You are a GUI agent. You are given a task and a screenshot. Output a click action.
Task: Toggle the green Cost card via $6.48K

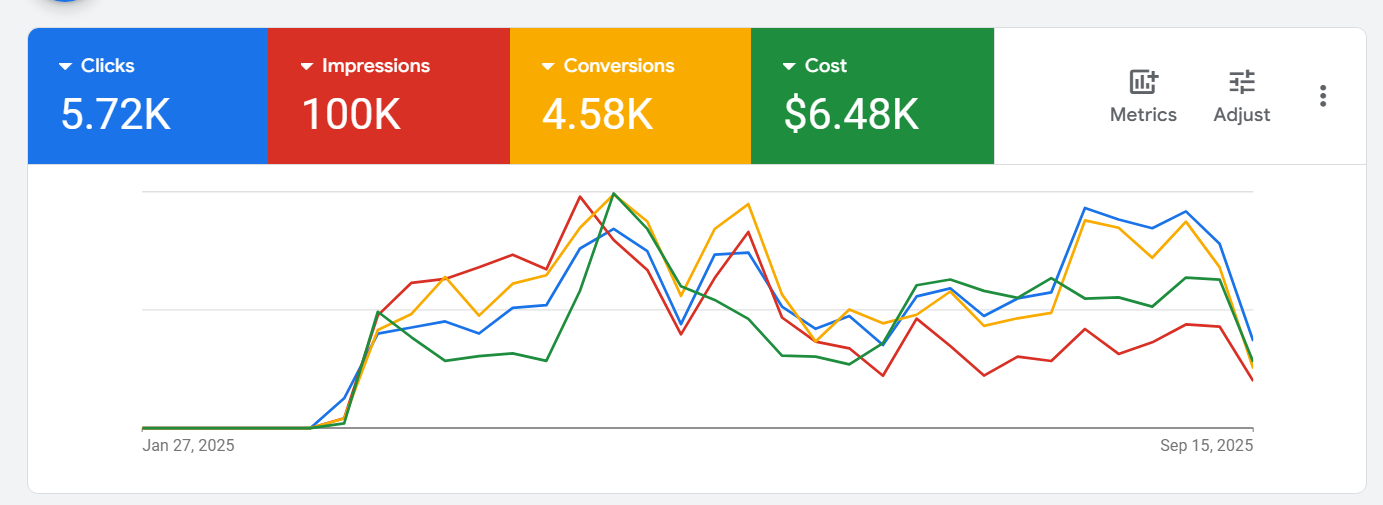click(851, 114)
